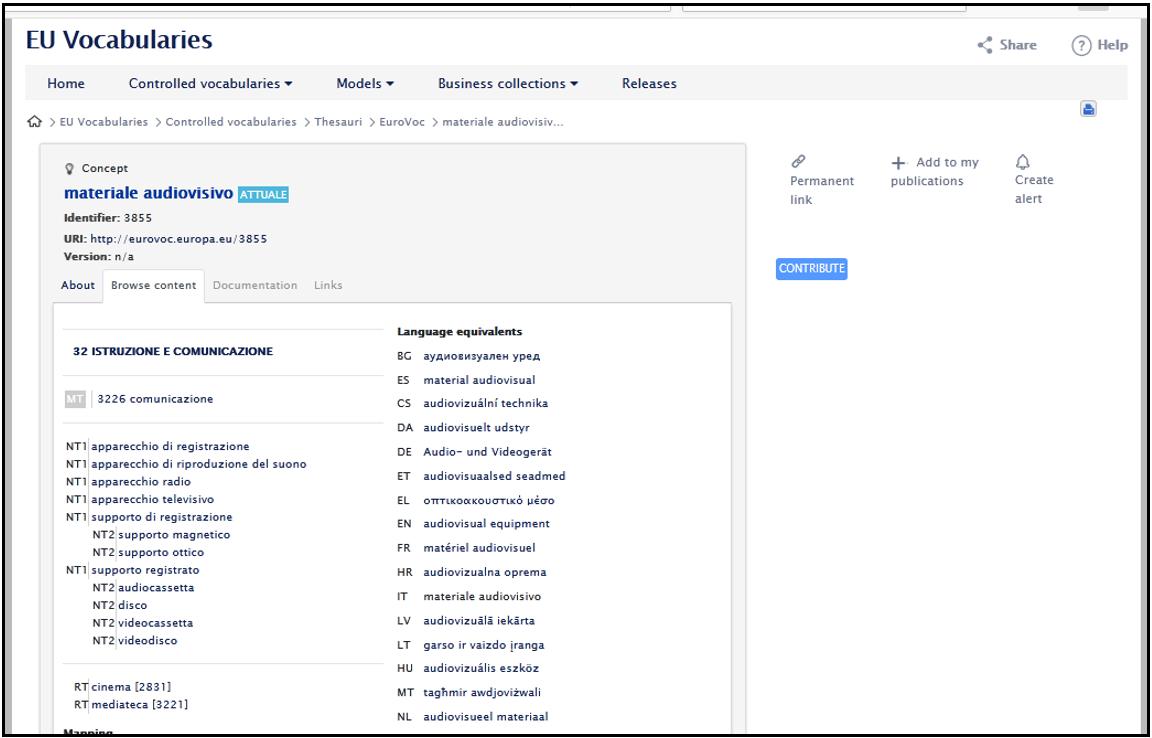Click the EU Vocabularies site title
The image size is (1152, 738).
coord(119,39)
